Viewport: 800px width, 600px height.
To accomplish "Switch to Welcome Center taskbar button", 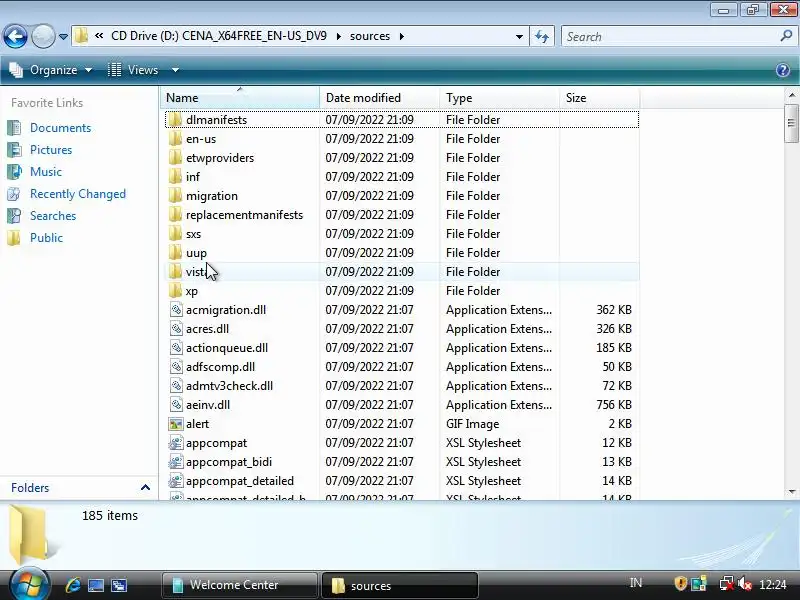I will 239,585.
